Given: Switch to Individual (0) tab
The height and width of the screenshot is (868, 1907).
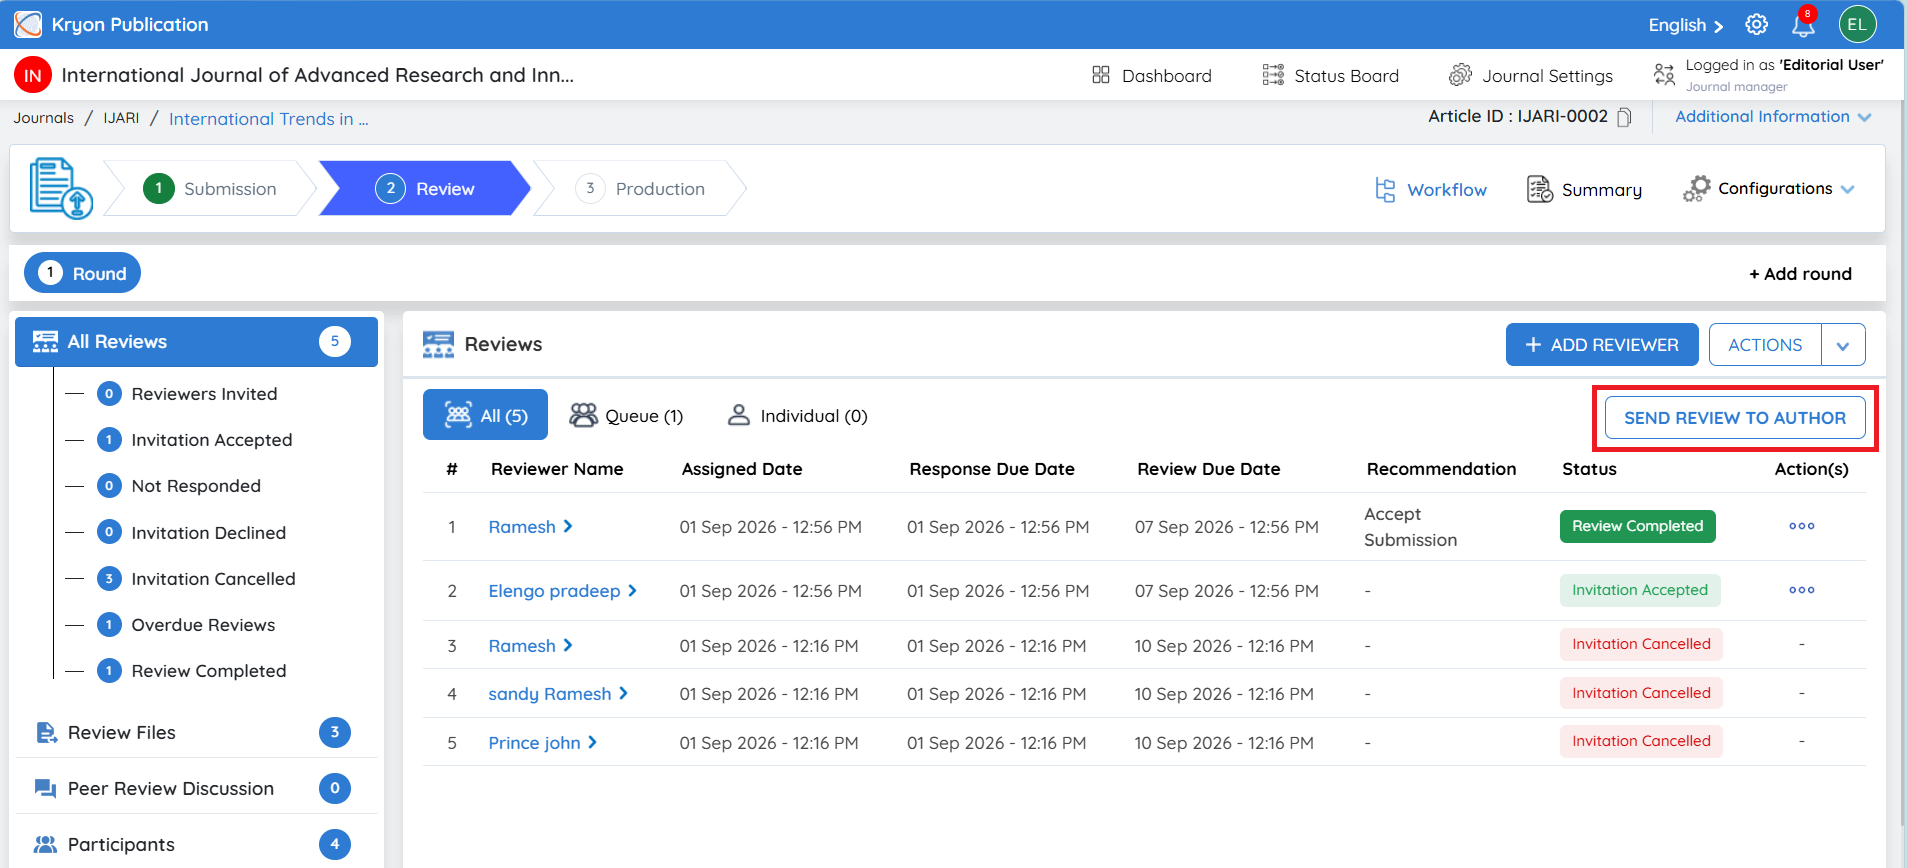Looking at the screenshot, I should tap(797, 416).
